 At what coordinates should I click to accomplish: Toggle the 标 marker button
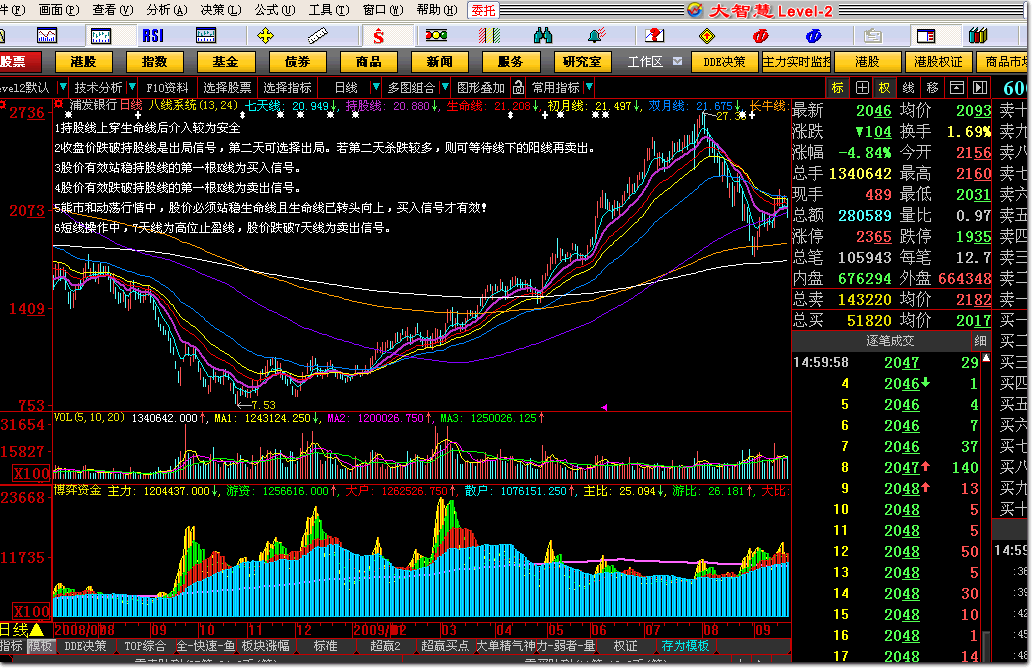click(x=837, y=88)
